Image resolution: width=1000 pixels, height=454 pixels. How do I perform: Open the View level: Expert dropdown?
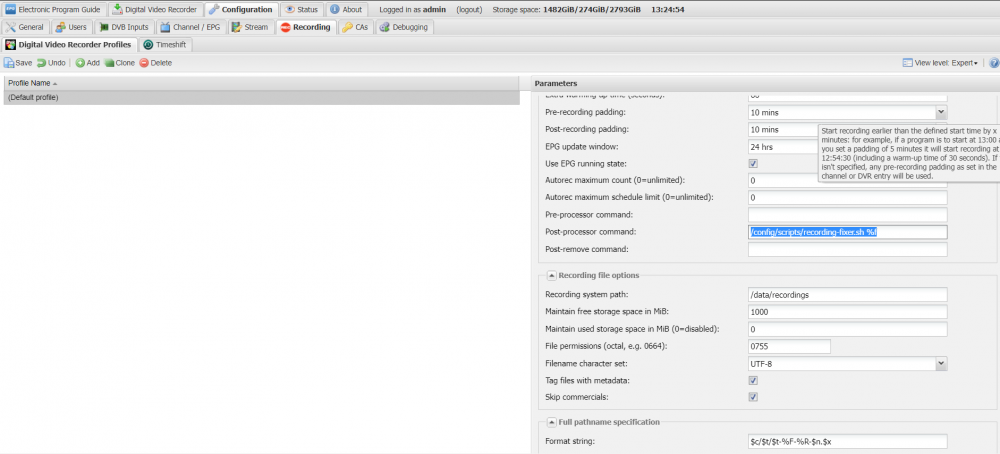[940, 63]
